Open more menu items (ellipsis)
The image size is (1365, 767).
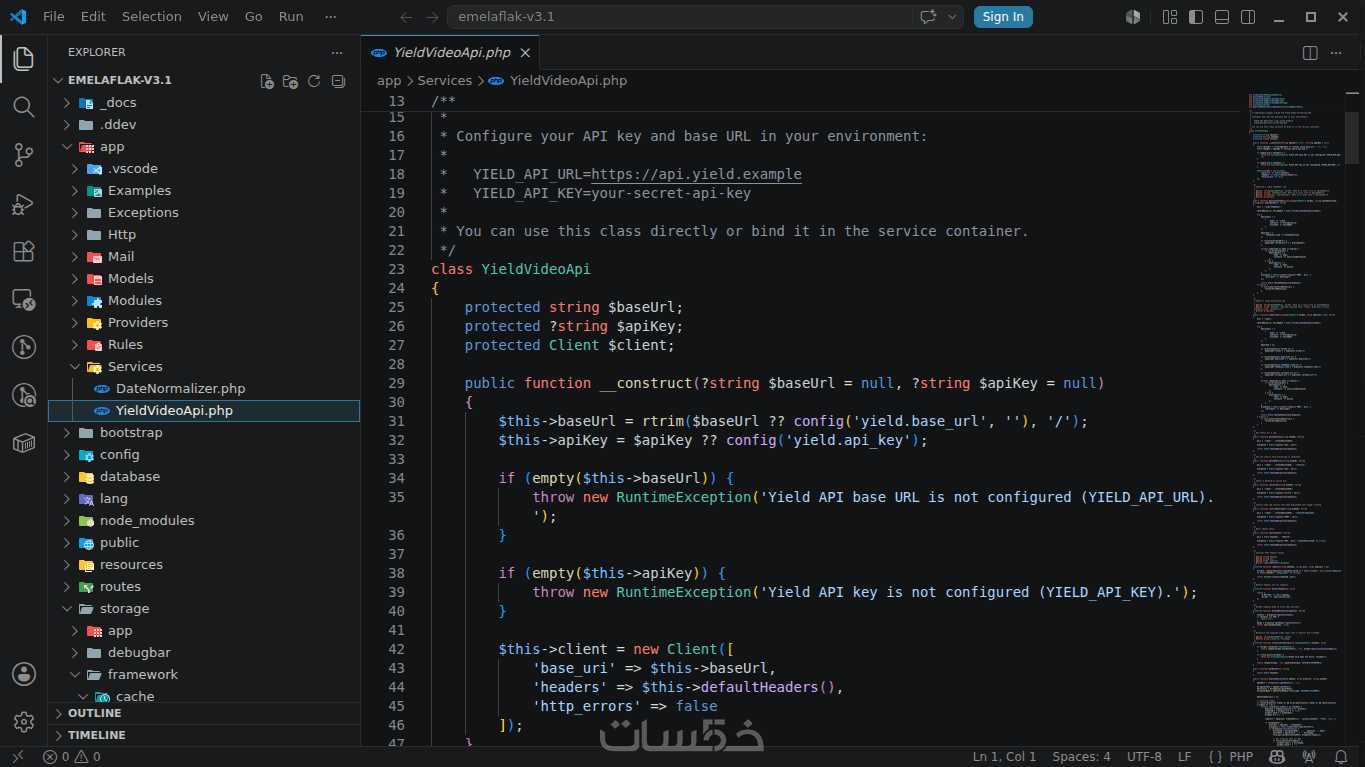(330, 16)
